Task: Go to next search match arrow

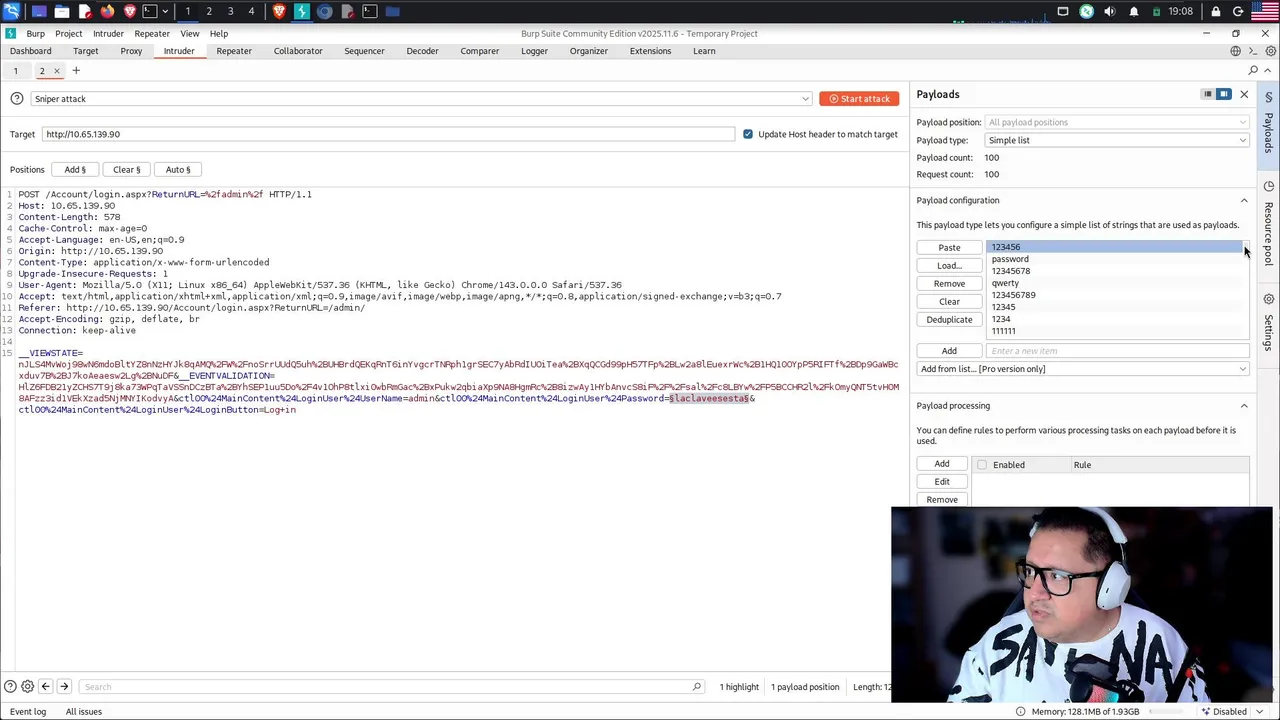Action: (x=63, y=686)
